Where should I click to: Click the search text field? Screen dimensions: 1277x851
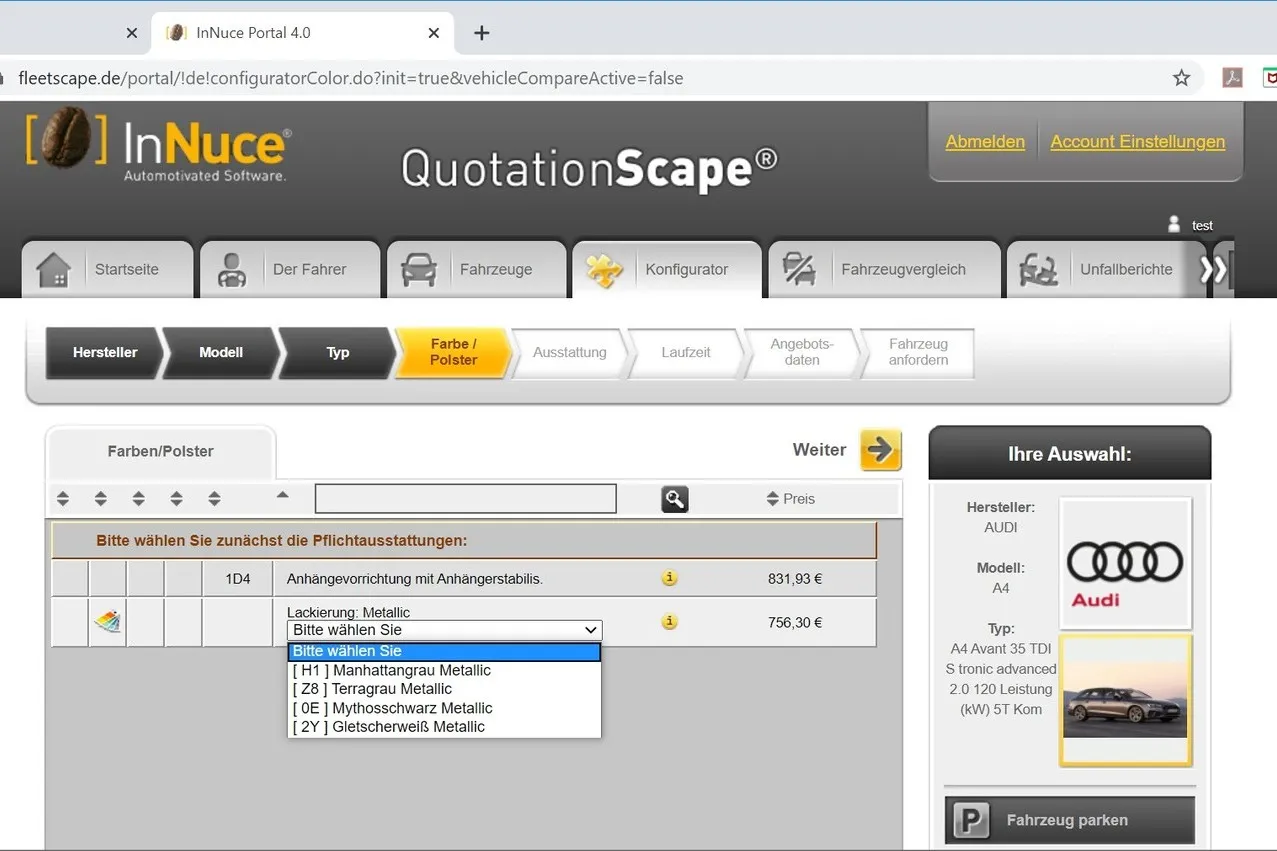[x=466, y=499]
